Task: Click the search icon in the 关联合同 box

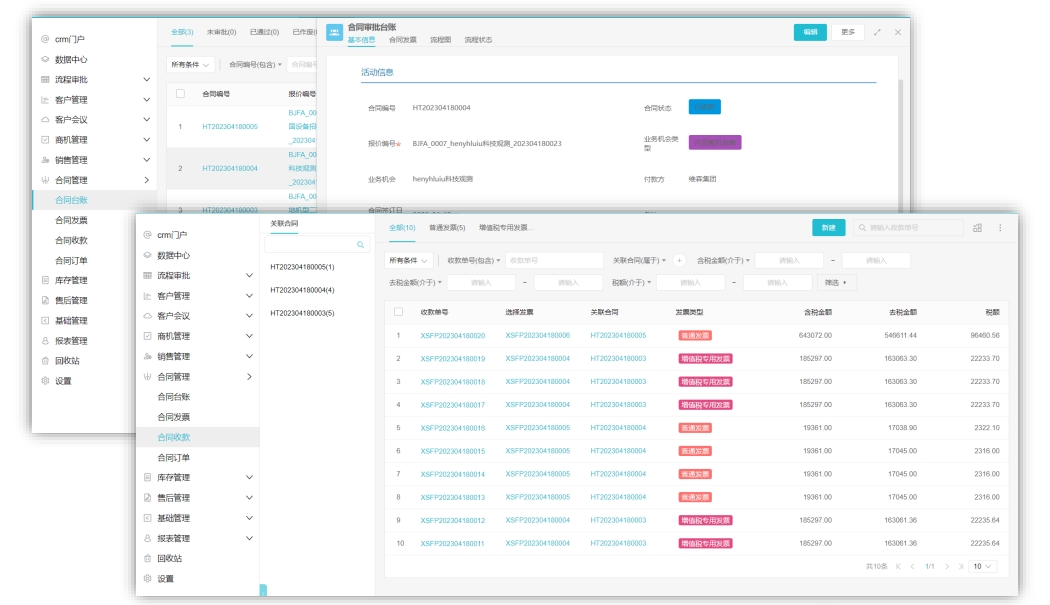Action: click(360, 245)
